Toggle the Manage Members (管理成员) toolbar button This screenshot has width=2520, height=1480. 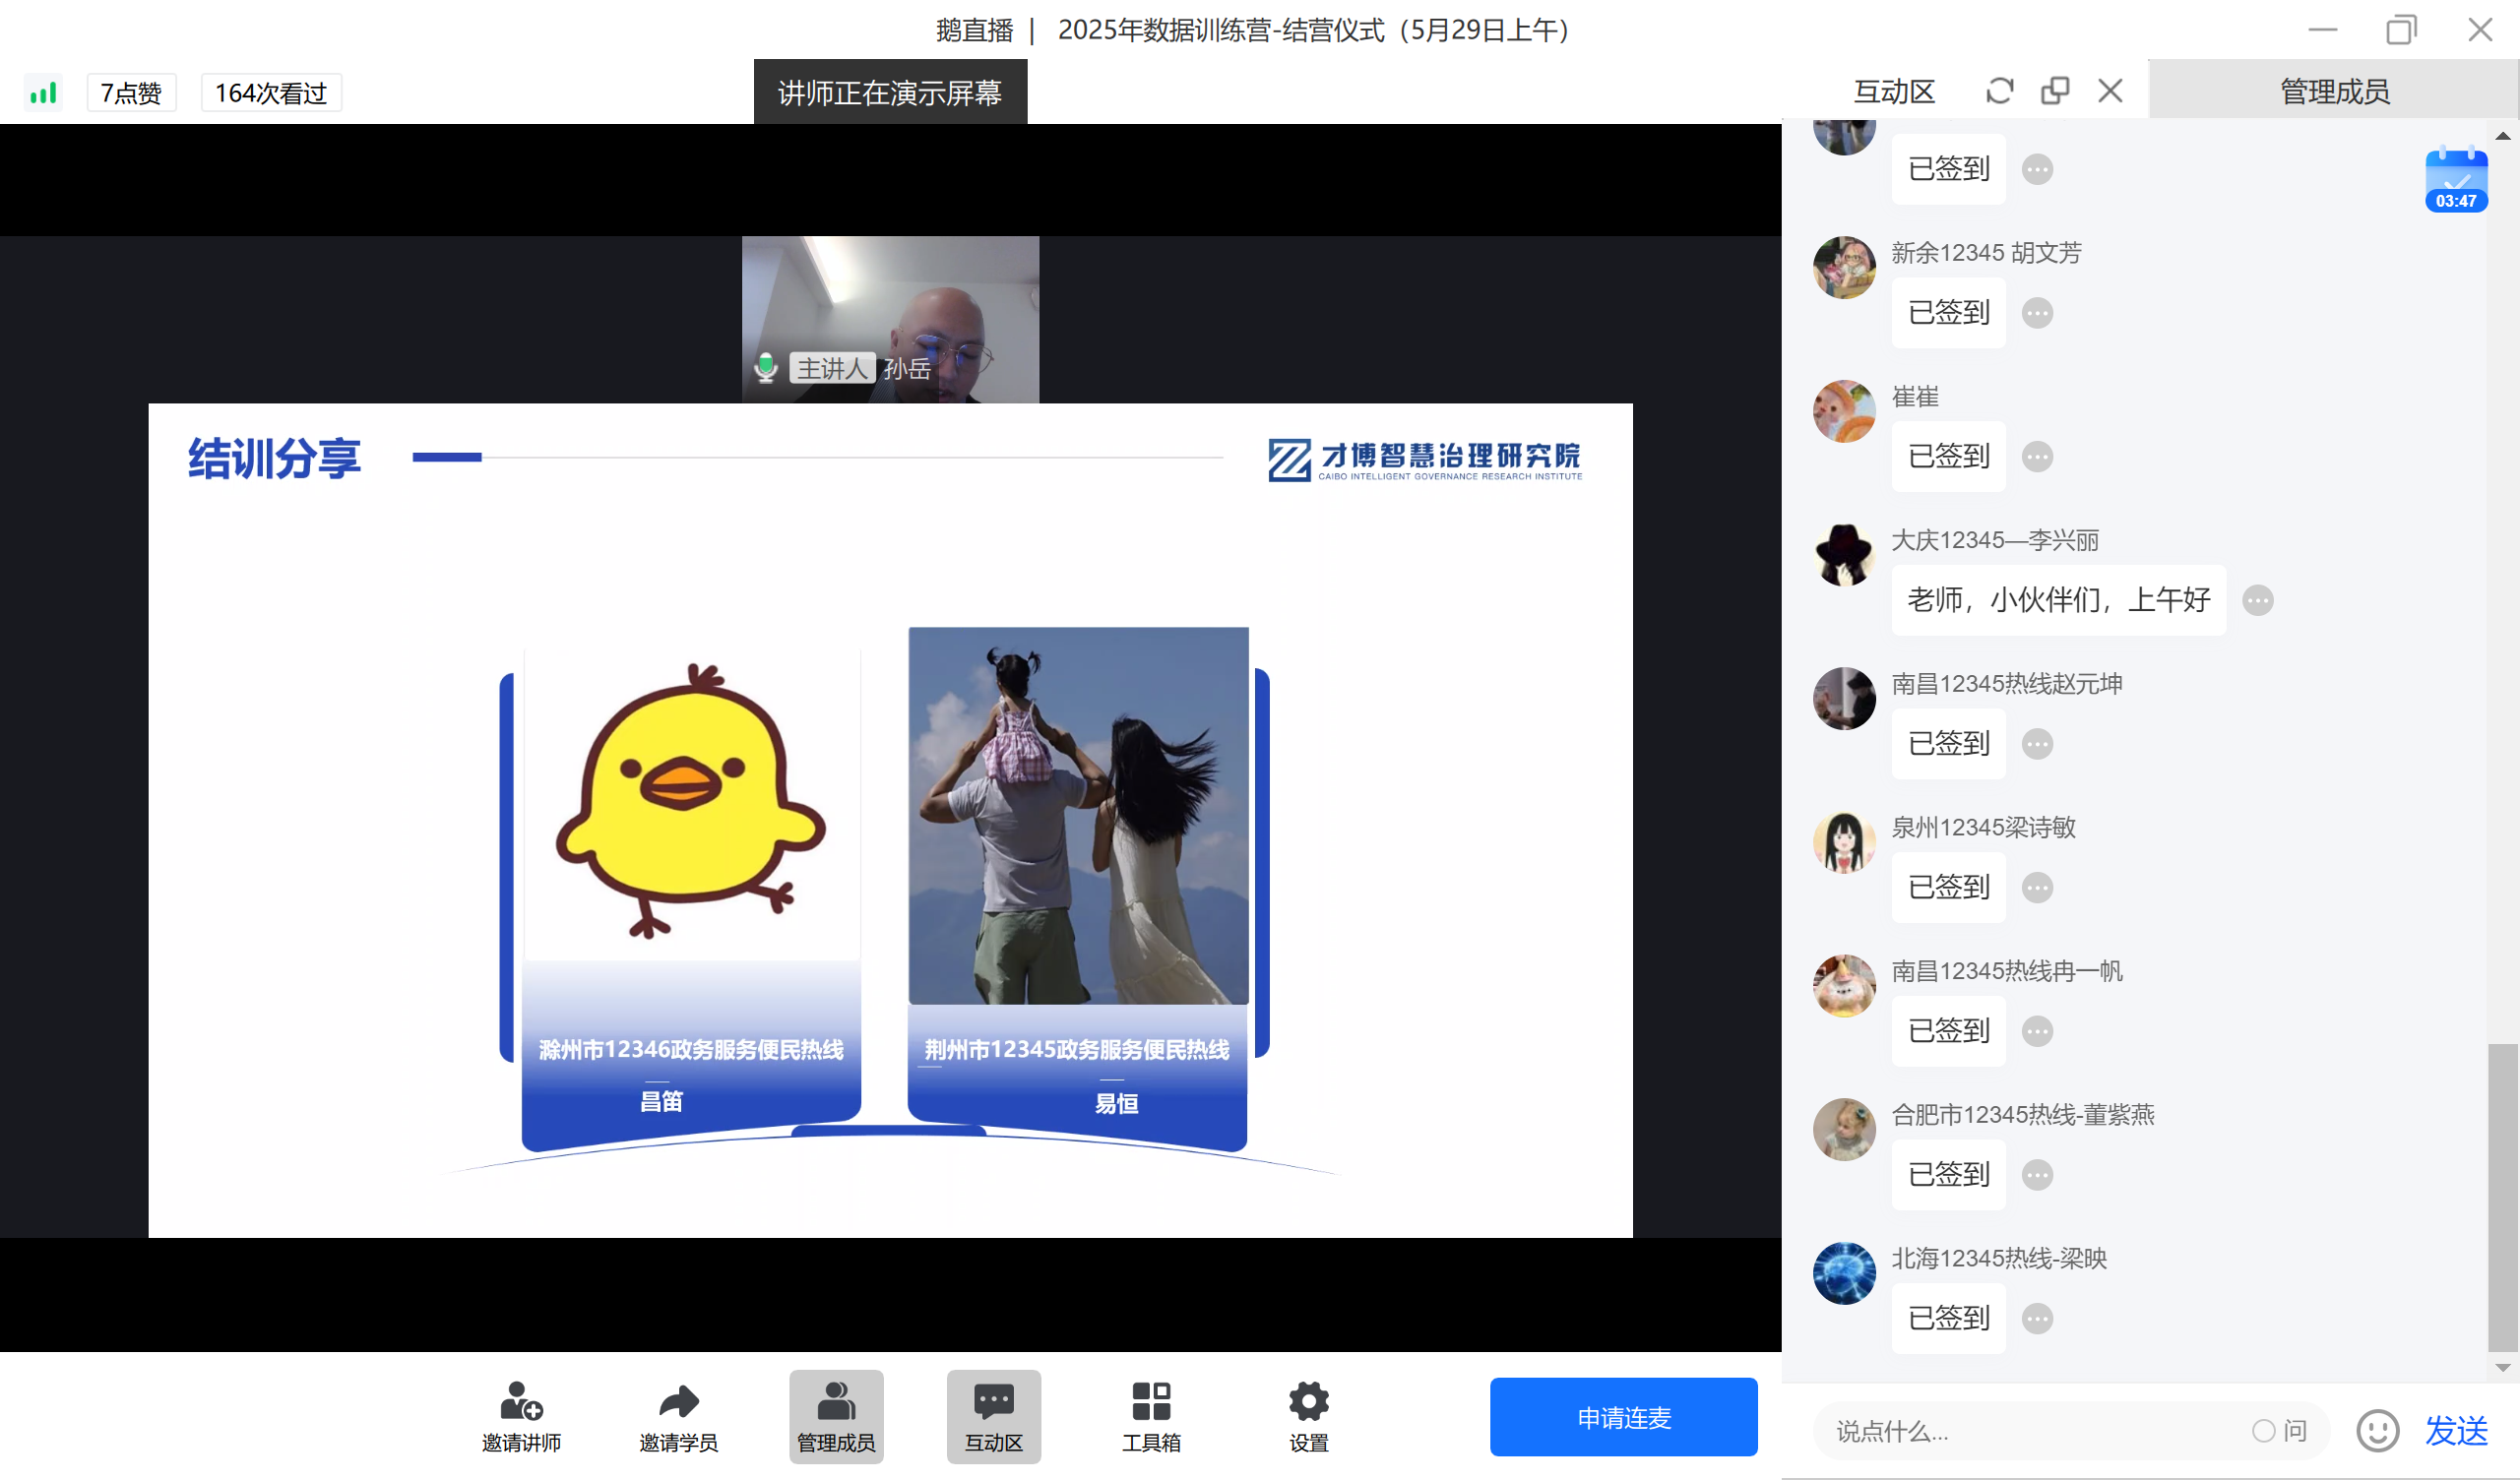click(x=836, y=1416)
